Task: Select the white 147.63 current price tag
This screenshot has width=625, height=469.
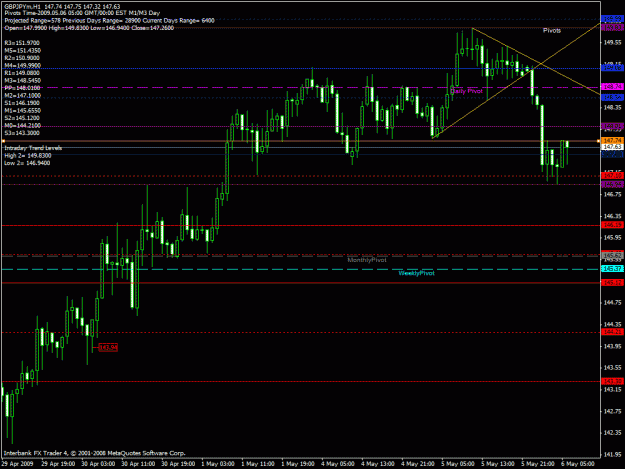Action: (612, 147)
